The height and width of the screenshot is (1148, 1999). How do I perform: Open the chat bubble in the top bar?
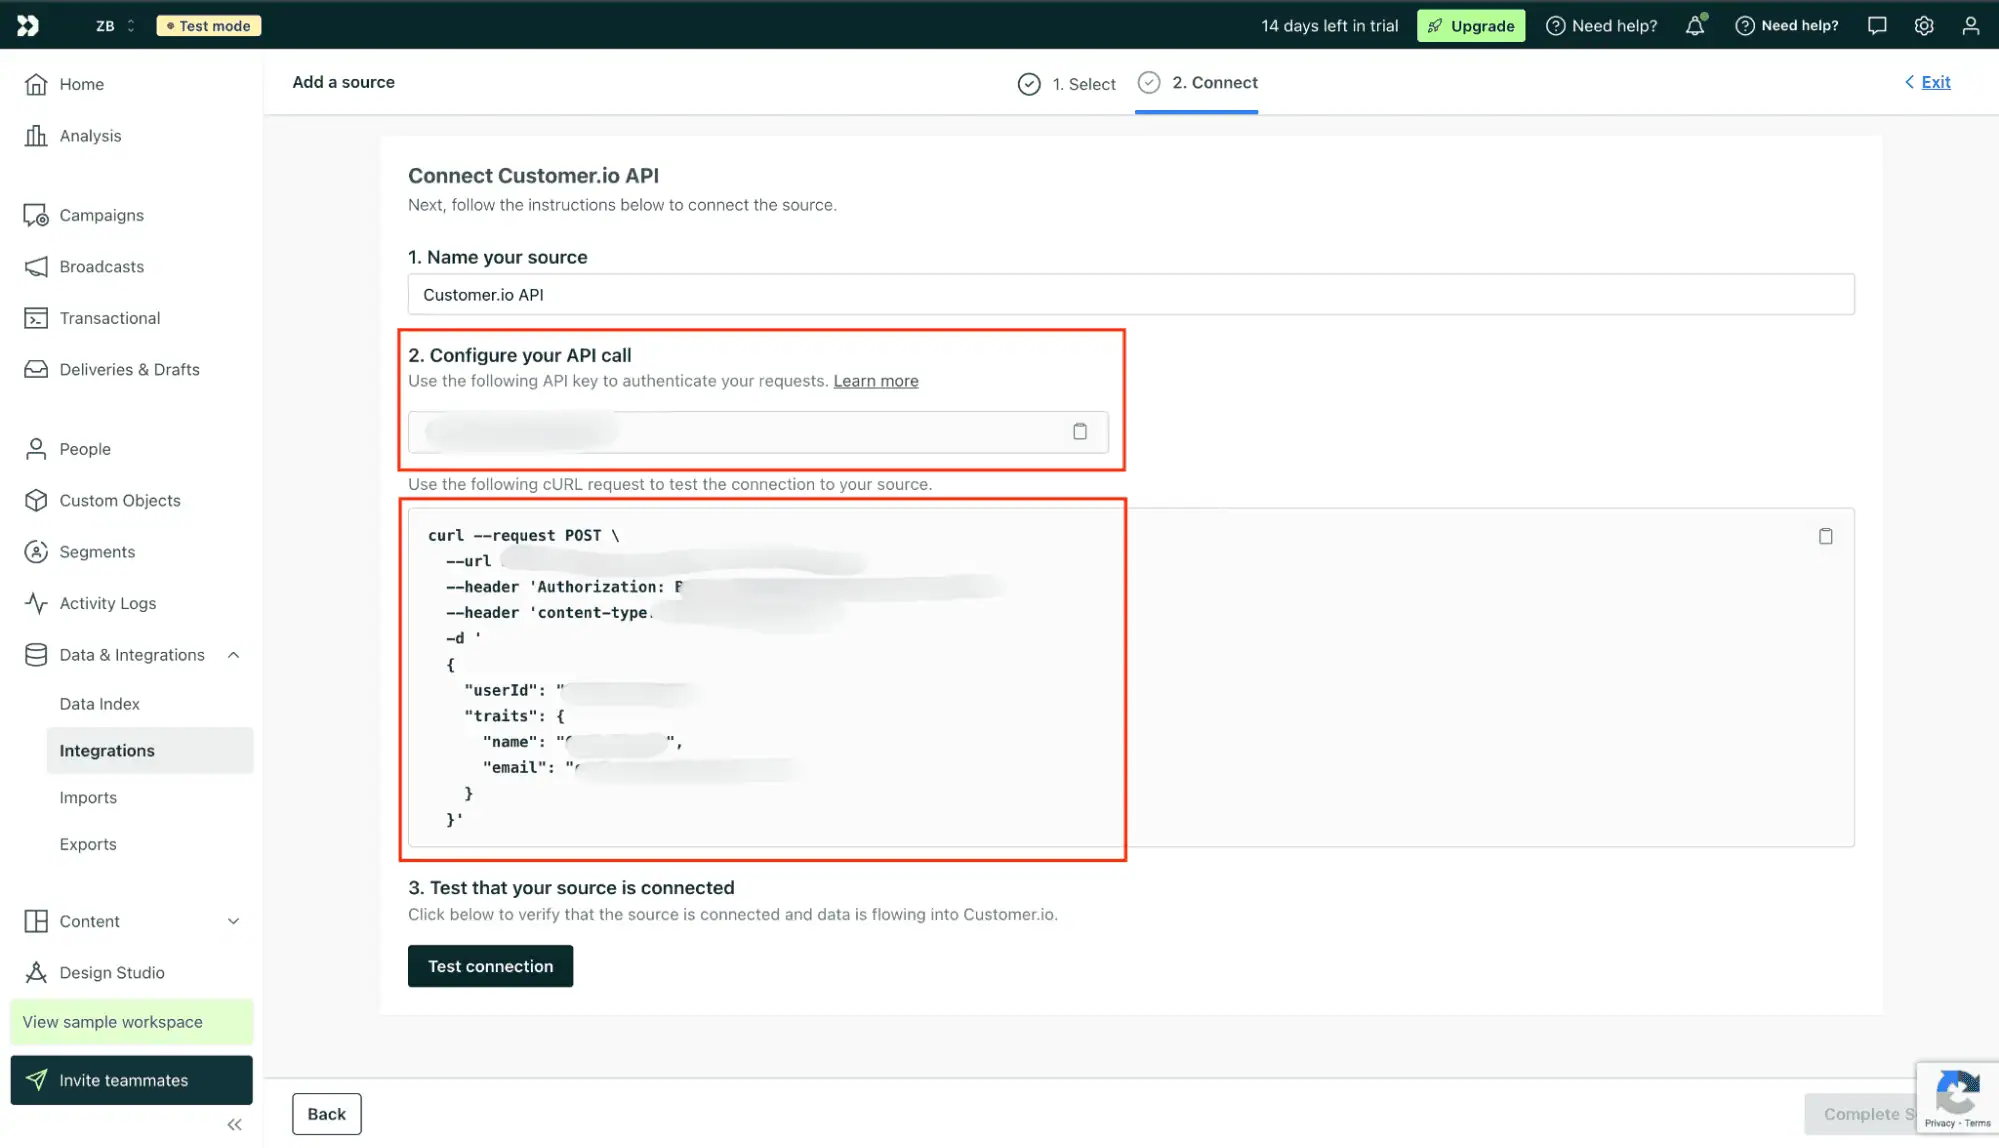pyautogui.click(x=1875, y=25)
